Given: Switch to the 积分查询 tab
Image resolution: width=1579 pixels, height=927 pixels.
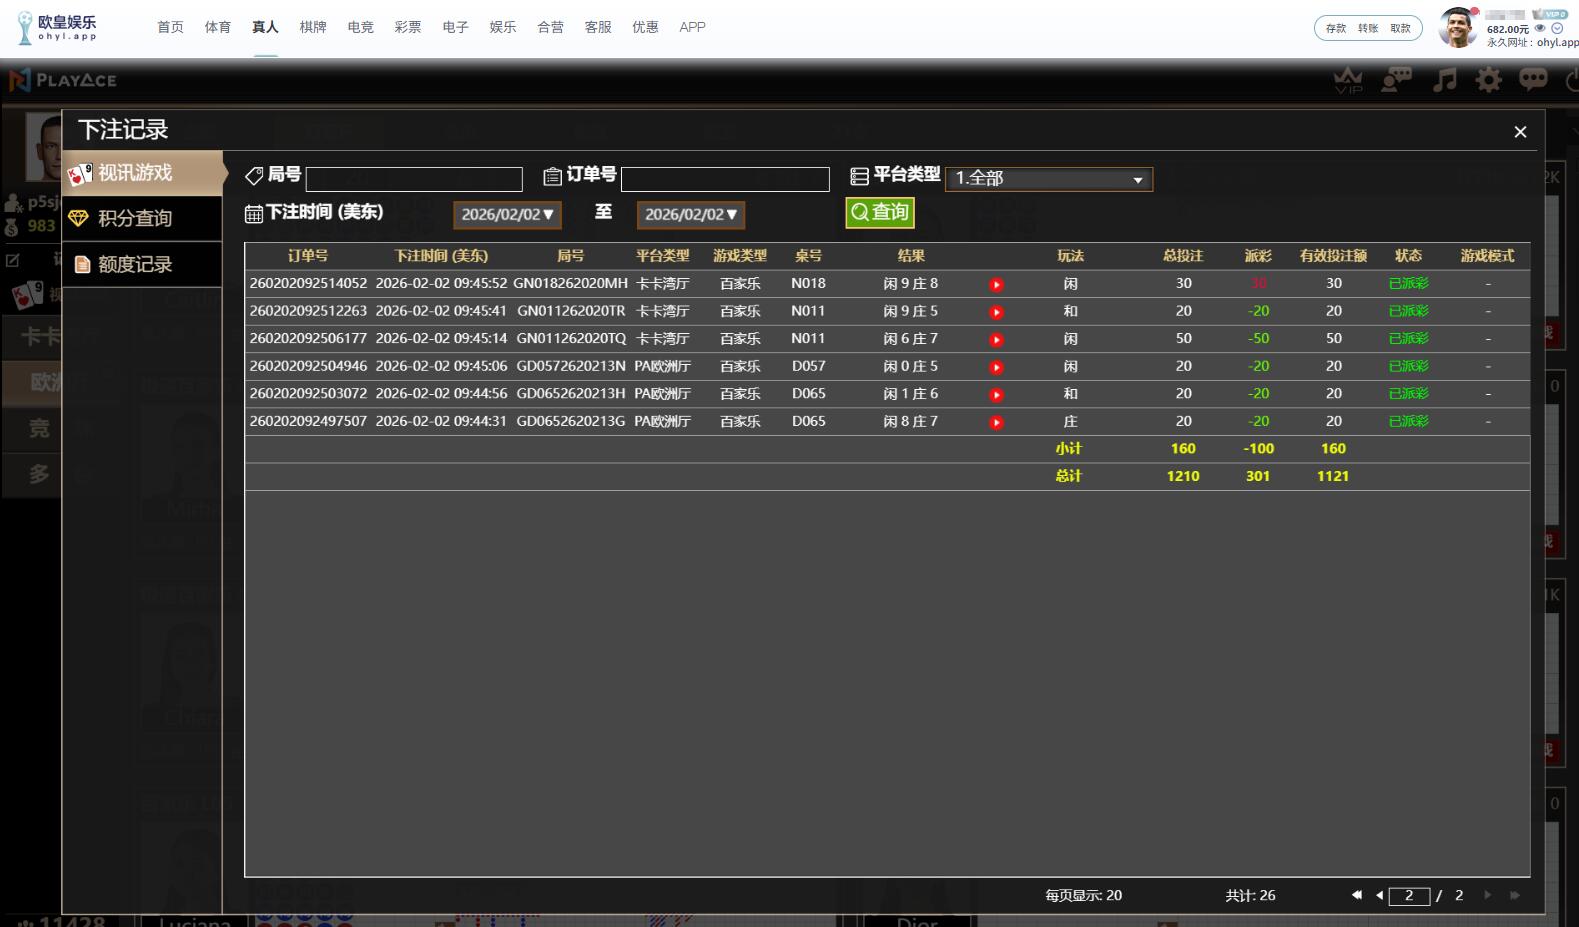Looking at the screenshot, I should click(x=135, y=218).
